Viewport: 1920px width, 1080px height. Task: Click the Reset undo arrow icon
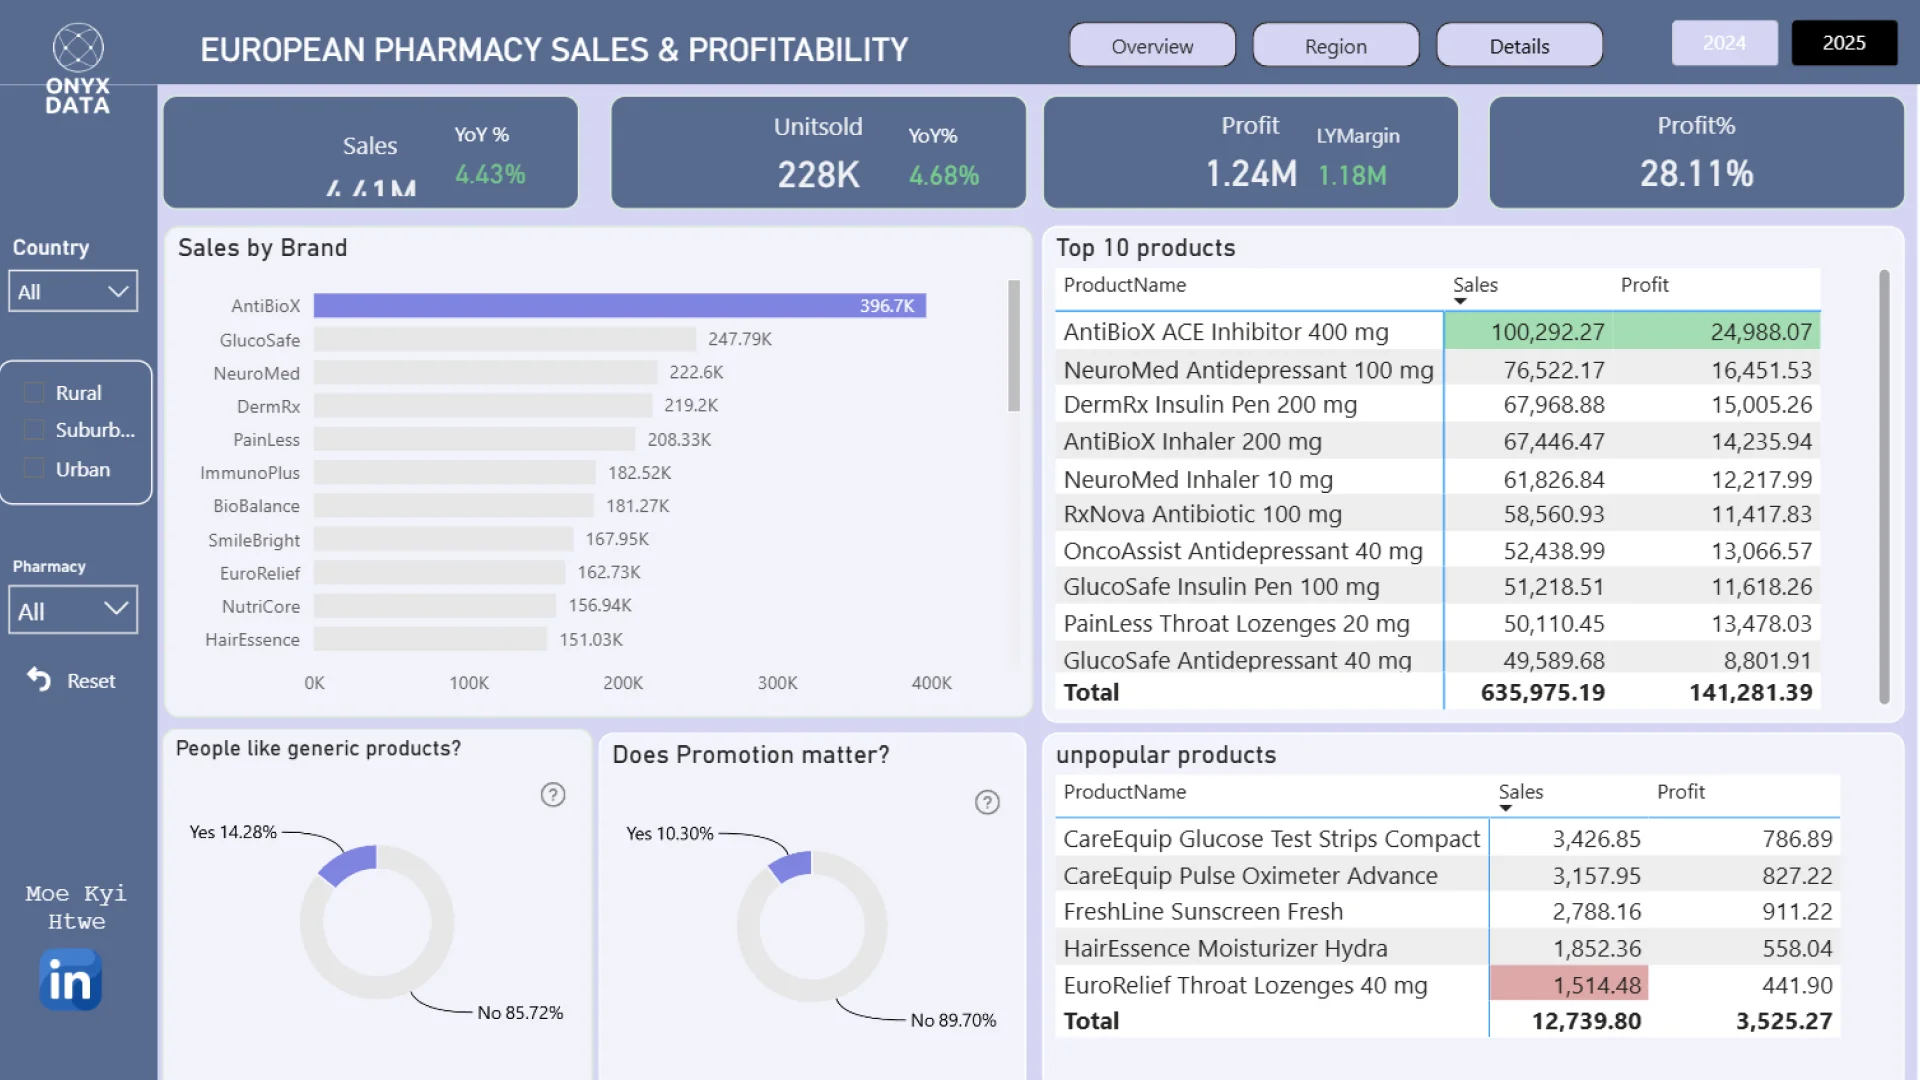39,680
